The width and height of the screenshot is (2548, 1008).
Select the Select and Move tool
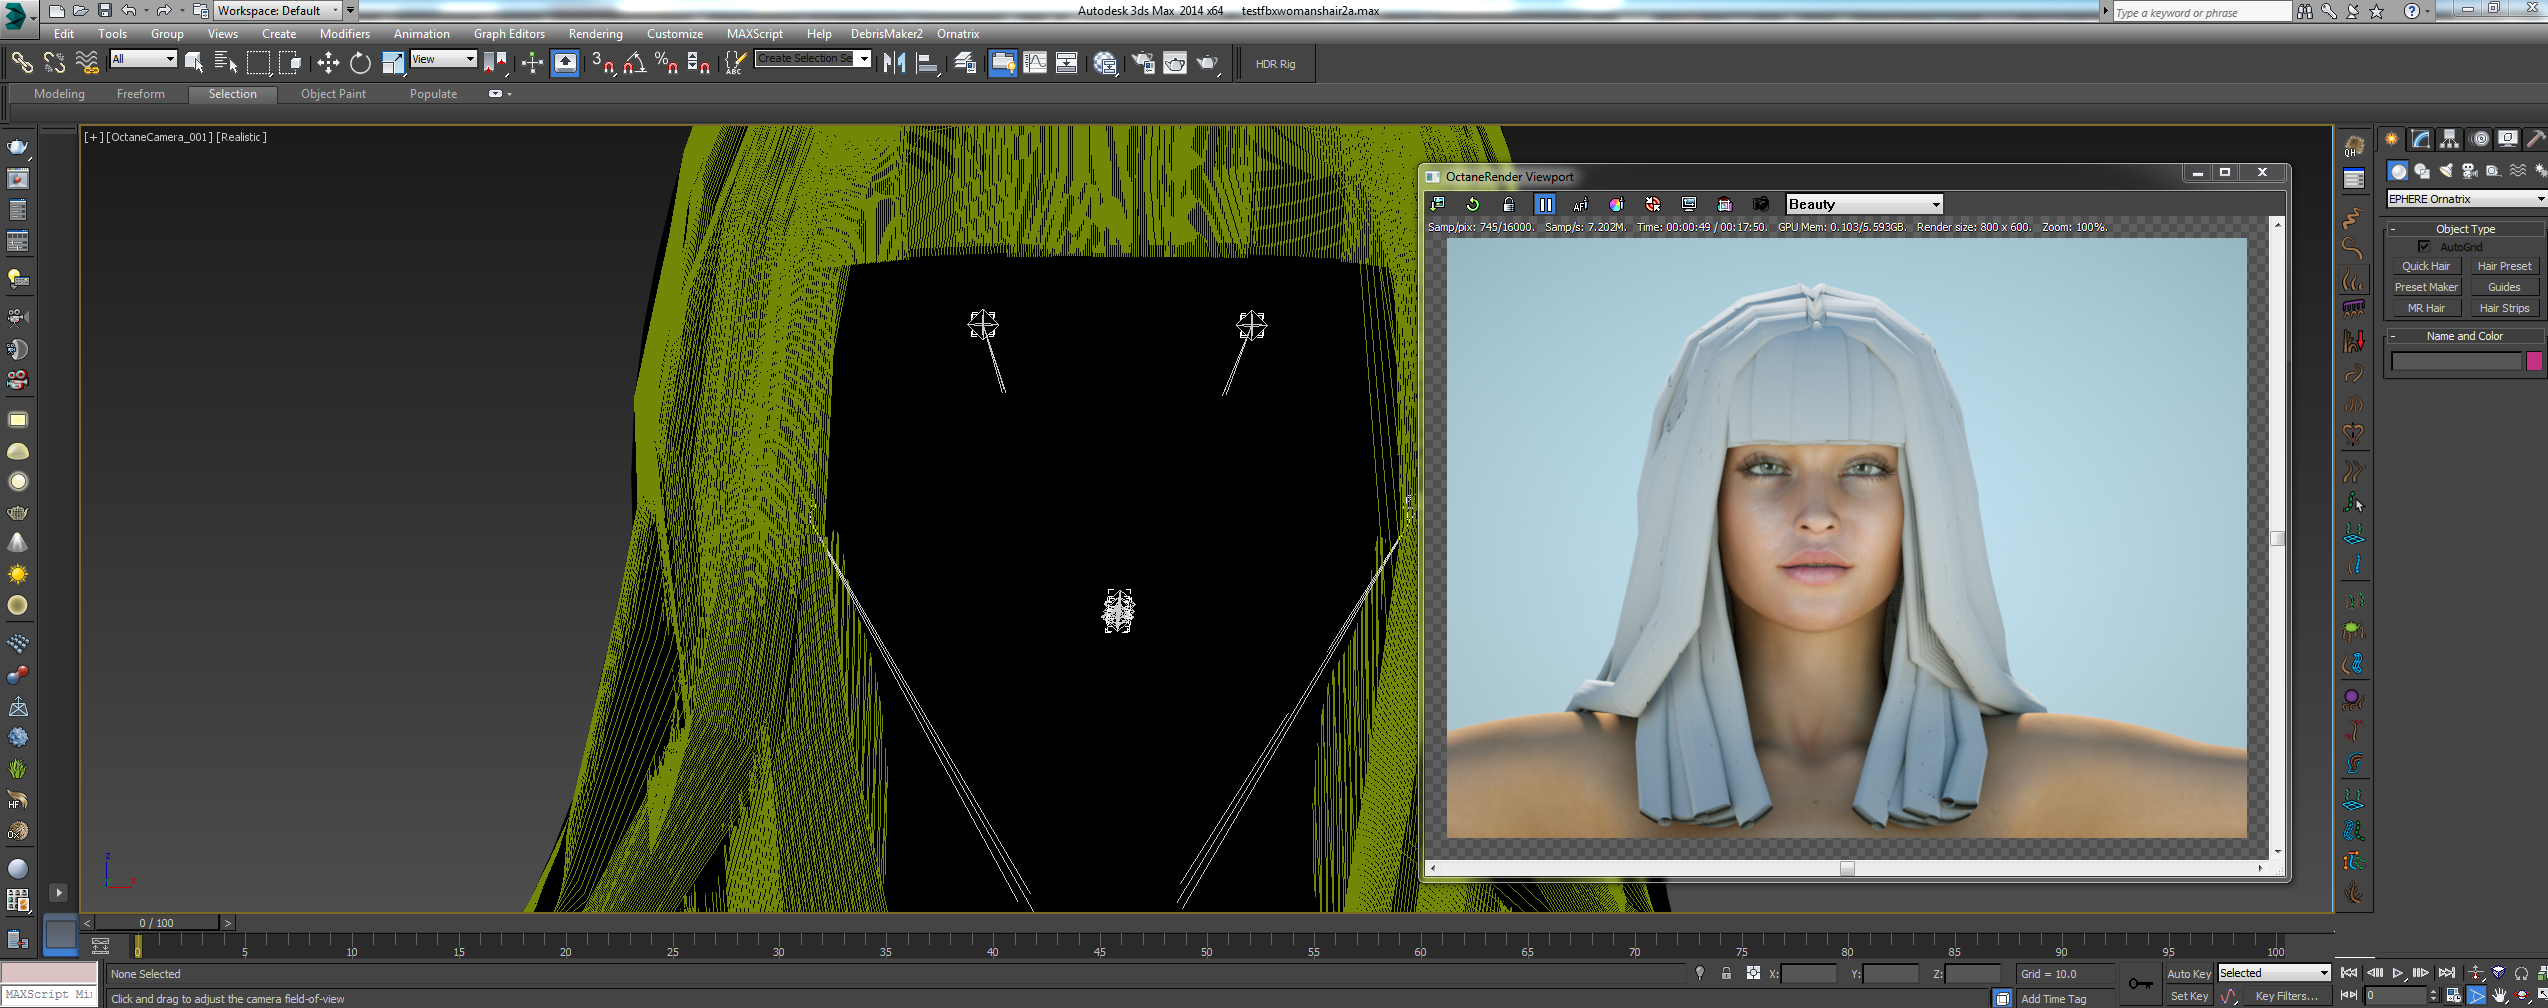pyautogui.click(x=328, y=64)
